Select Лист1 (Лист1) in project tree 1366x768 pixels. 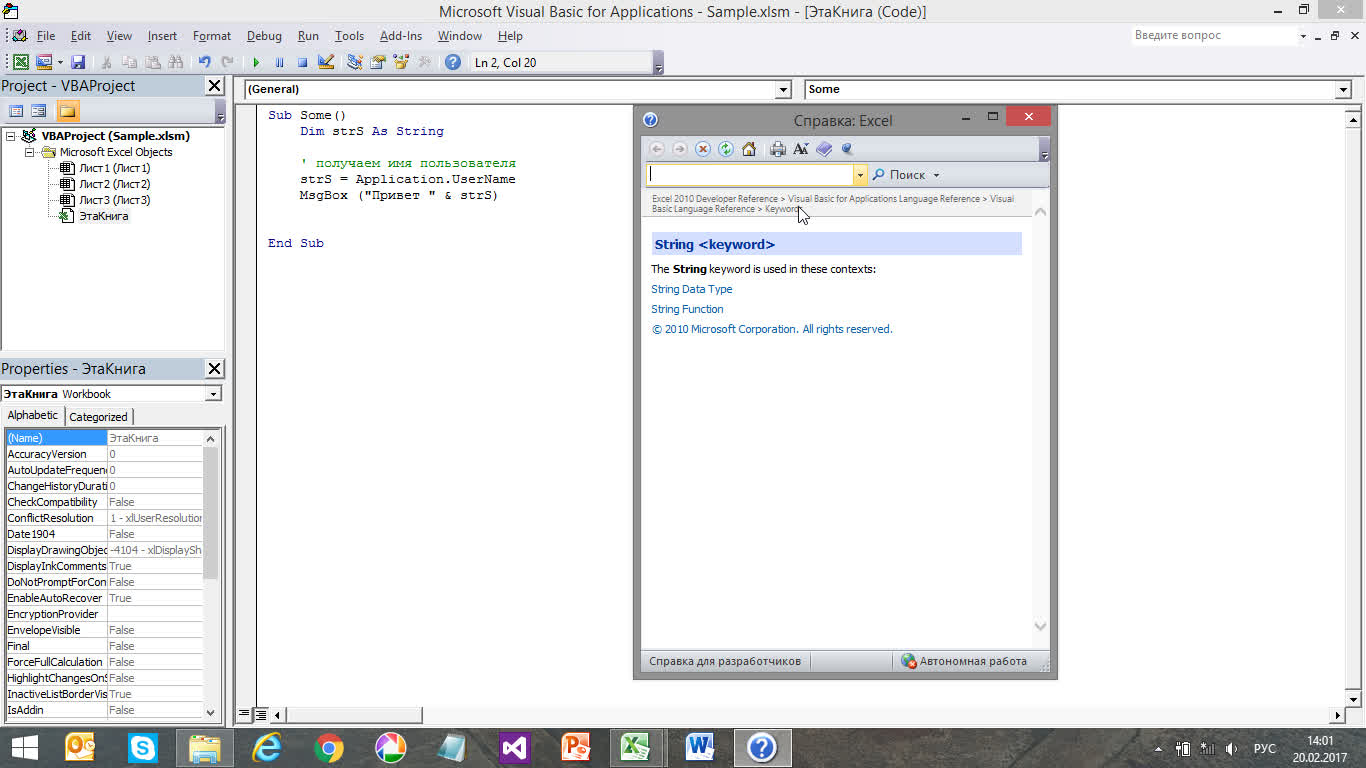point(115,168)
